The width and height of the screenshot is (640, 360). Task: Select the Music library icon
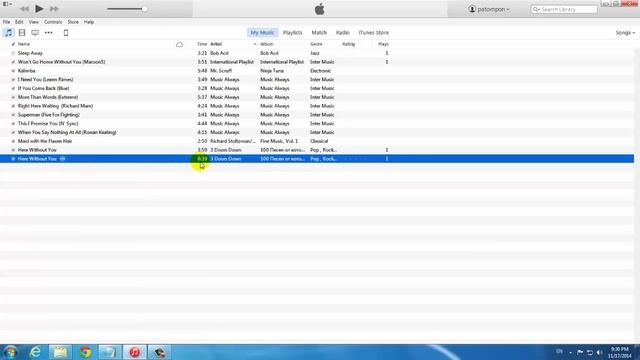coord(8,33)
